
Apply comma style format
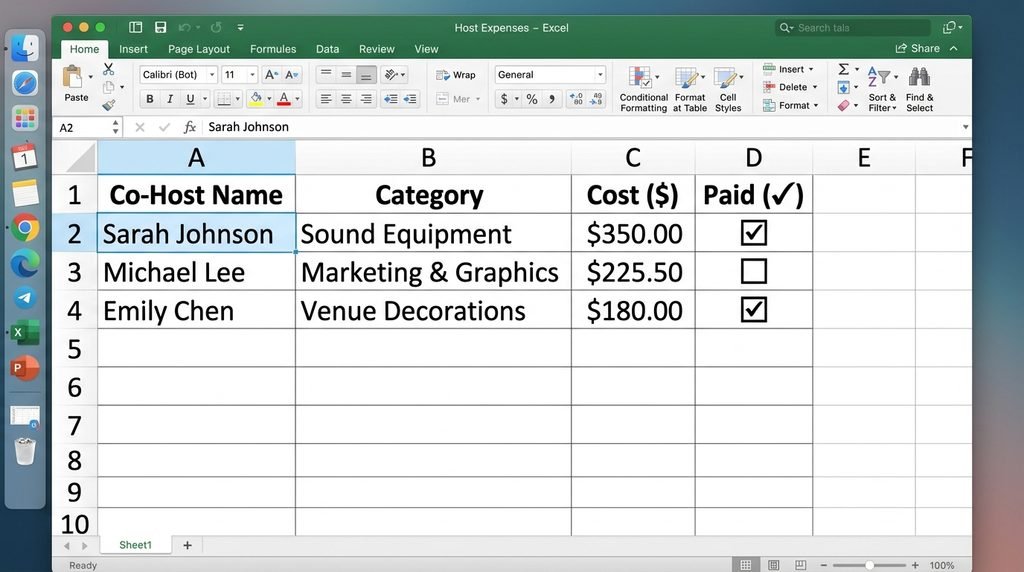(x=552, y=99)
